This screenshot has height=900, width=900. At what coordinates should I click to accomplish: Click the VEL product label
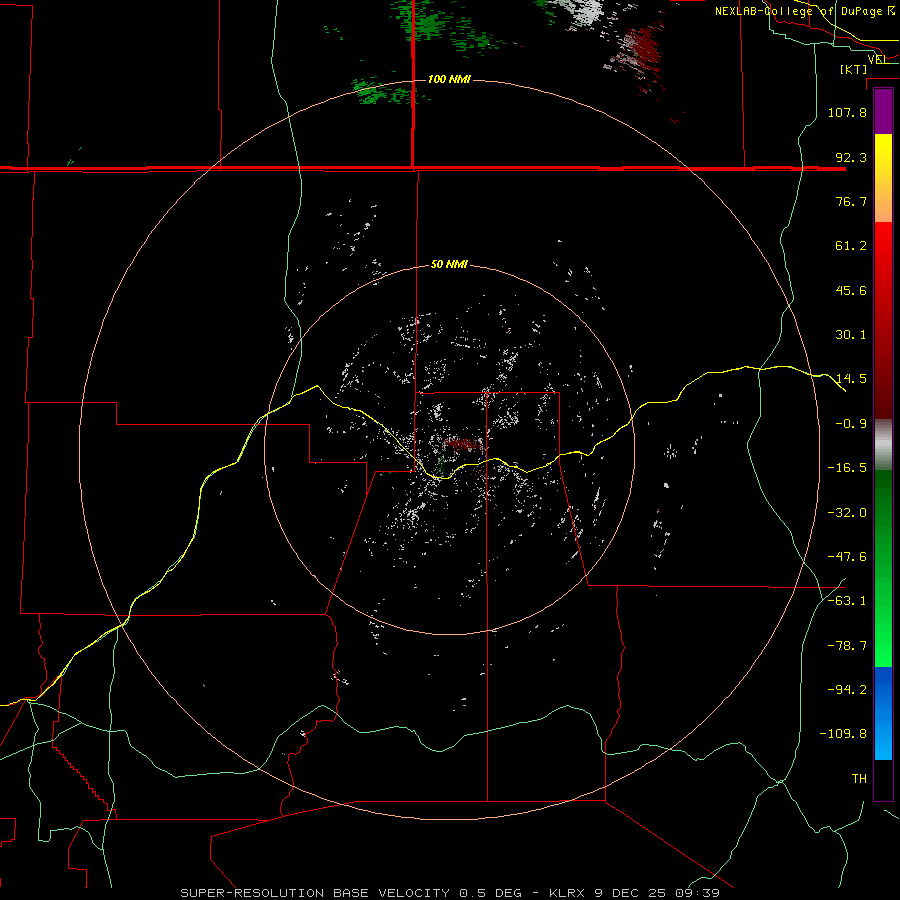[x=878, y=59]
